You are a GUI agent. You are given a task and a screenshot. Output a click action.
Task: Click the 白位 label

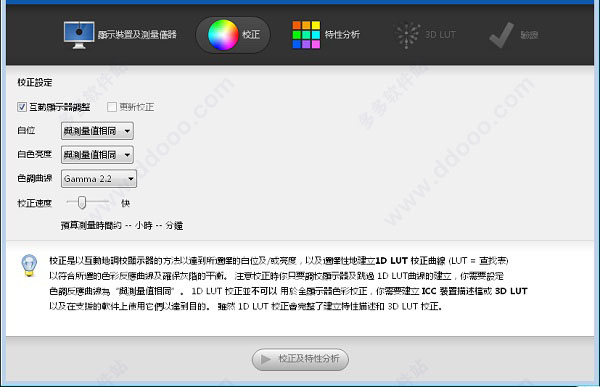click(x=26, y=131)
